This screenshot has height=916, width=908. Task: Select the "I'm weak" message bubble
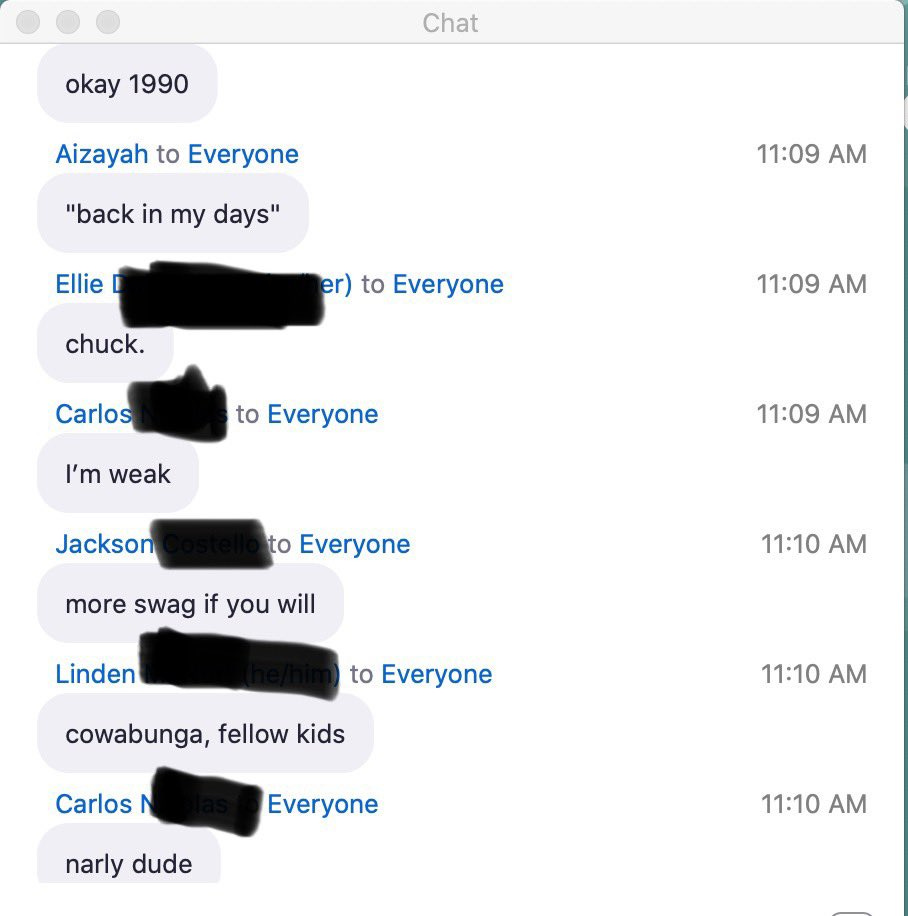pos(118,473)
